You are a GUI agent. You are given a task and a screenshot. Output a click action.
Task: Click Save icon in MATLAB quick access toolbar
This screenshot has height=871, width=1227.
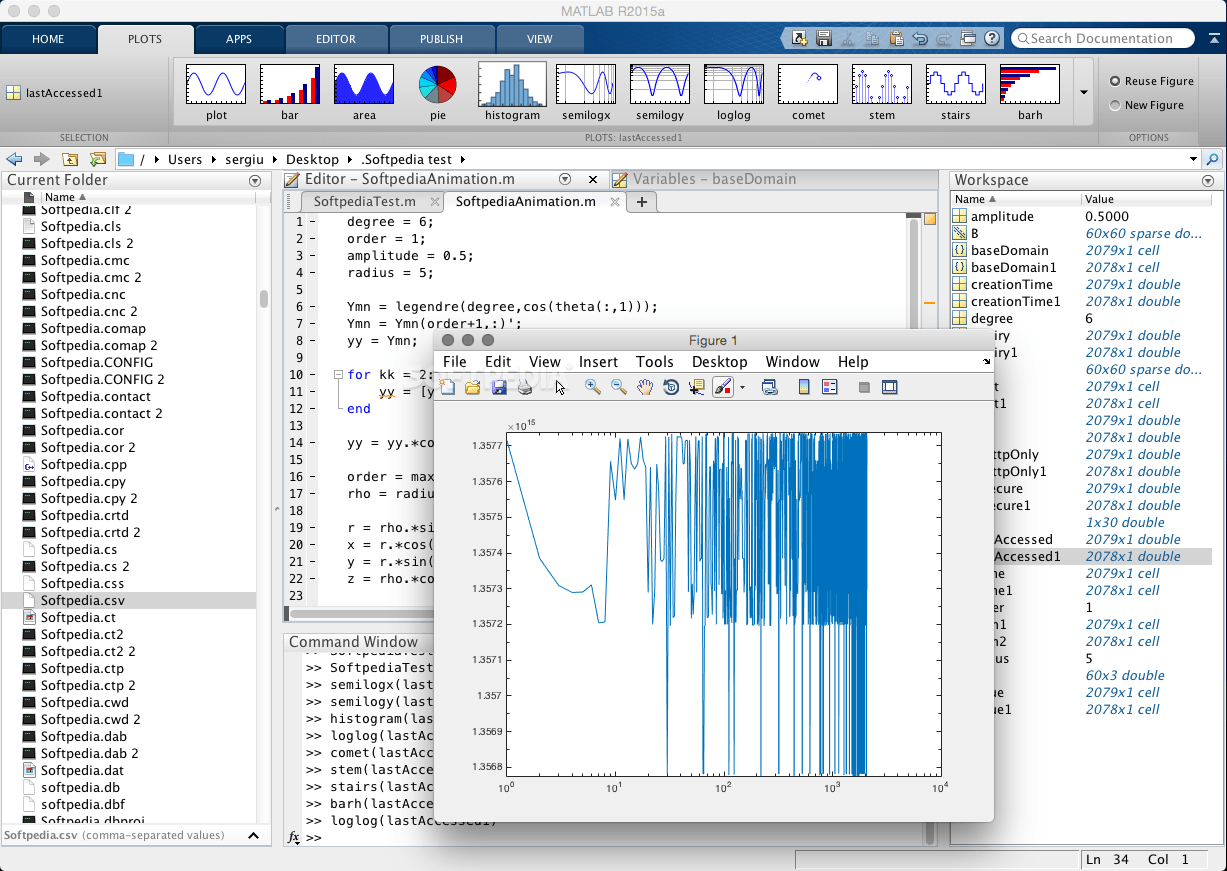824,38
